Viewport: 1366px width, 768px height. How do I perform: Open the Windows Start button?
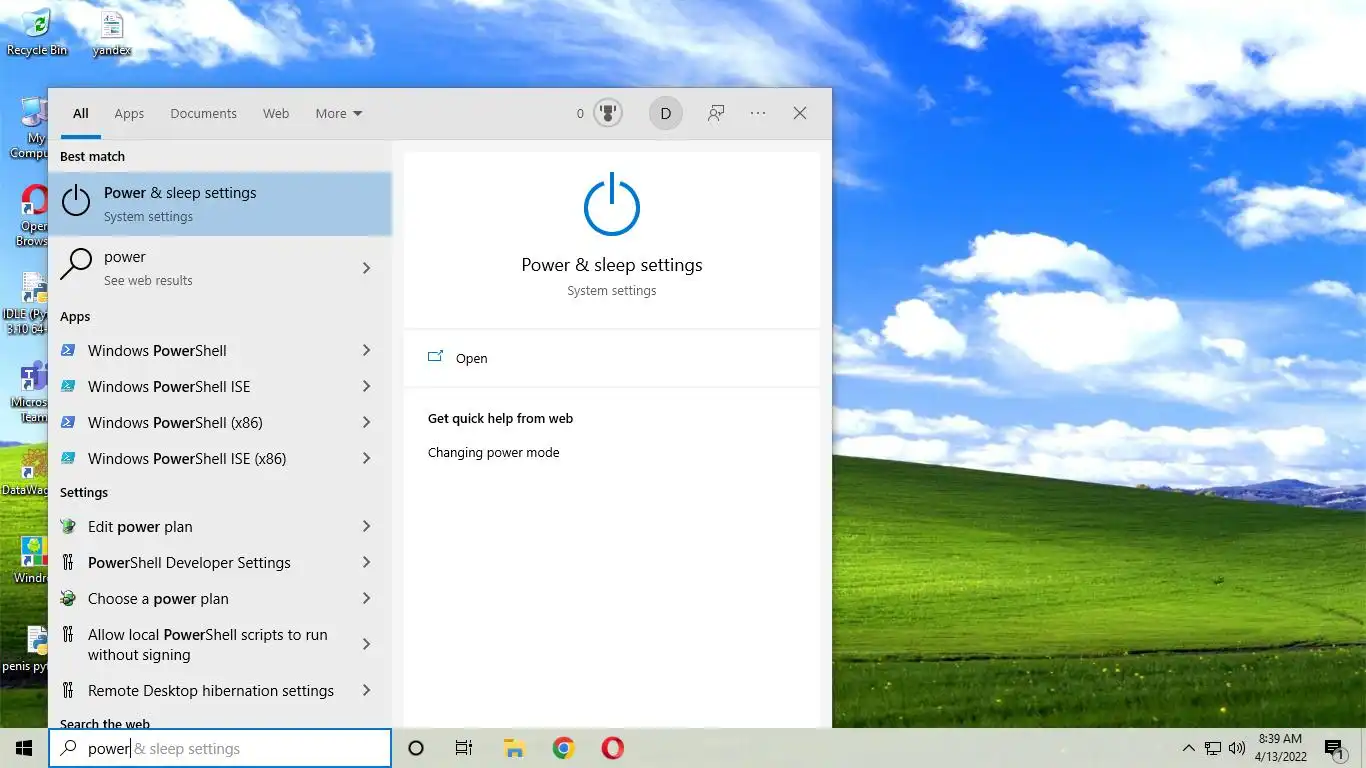(x=24, y=748)
